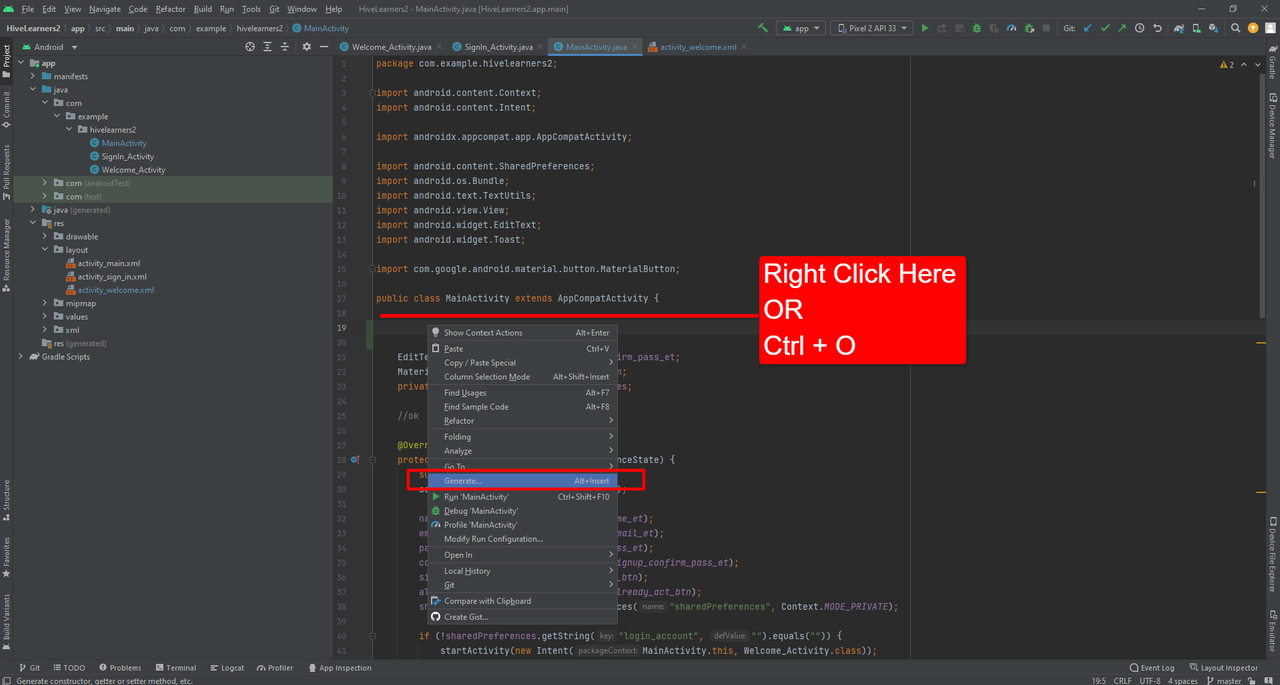The height and width of the screenshot is (685, 1280).
Task: Select Show Context Actions in context menu
Action: tap(523, 333)
